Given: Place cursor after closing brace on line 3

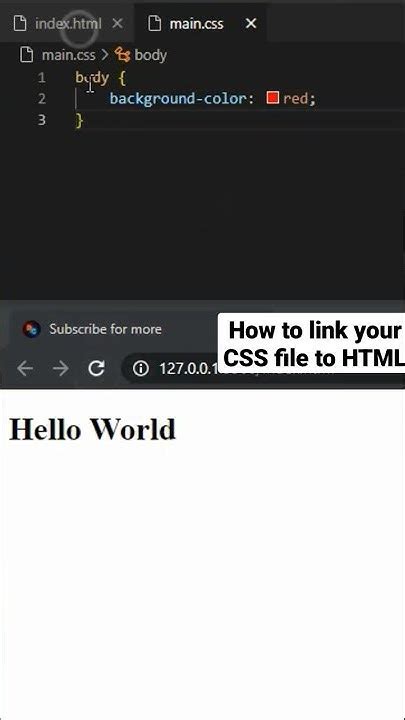Looking at the screenshot, I should click(x=84, y=120).
